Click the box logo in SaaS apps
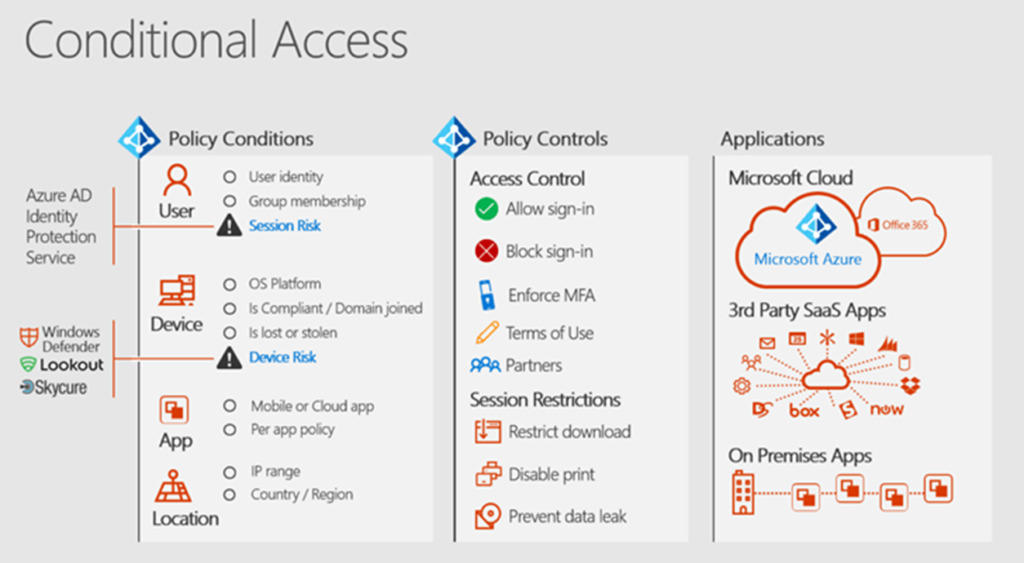Screen dimensions: 1024x563 [x=804, y=411]
